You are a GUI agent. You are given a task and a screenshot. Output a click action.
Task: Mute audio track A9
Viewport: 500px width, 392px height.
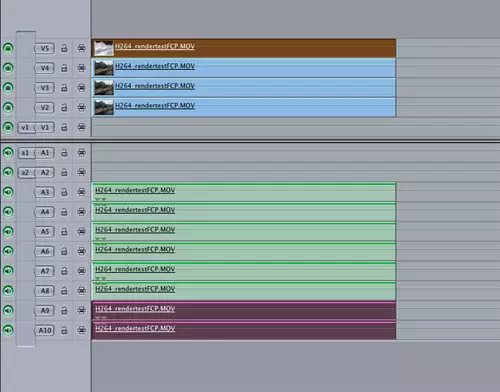click(8, 310)
